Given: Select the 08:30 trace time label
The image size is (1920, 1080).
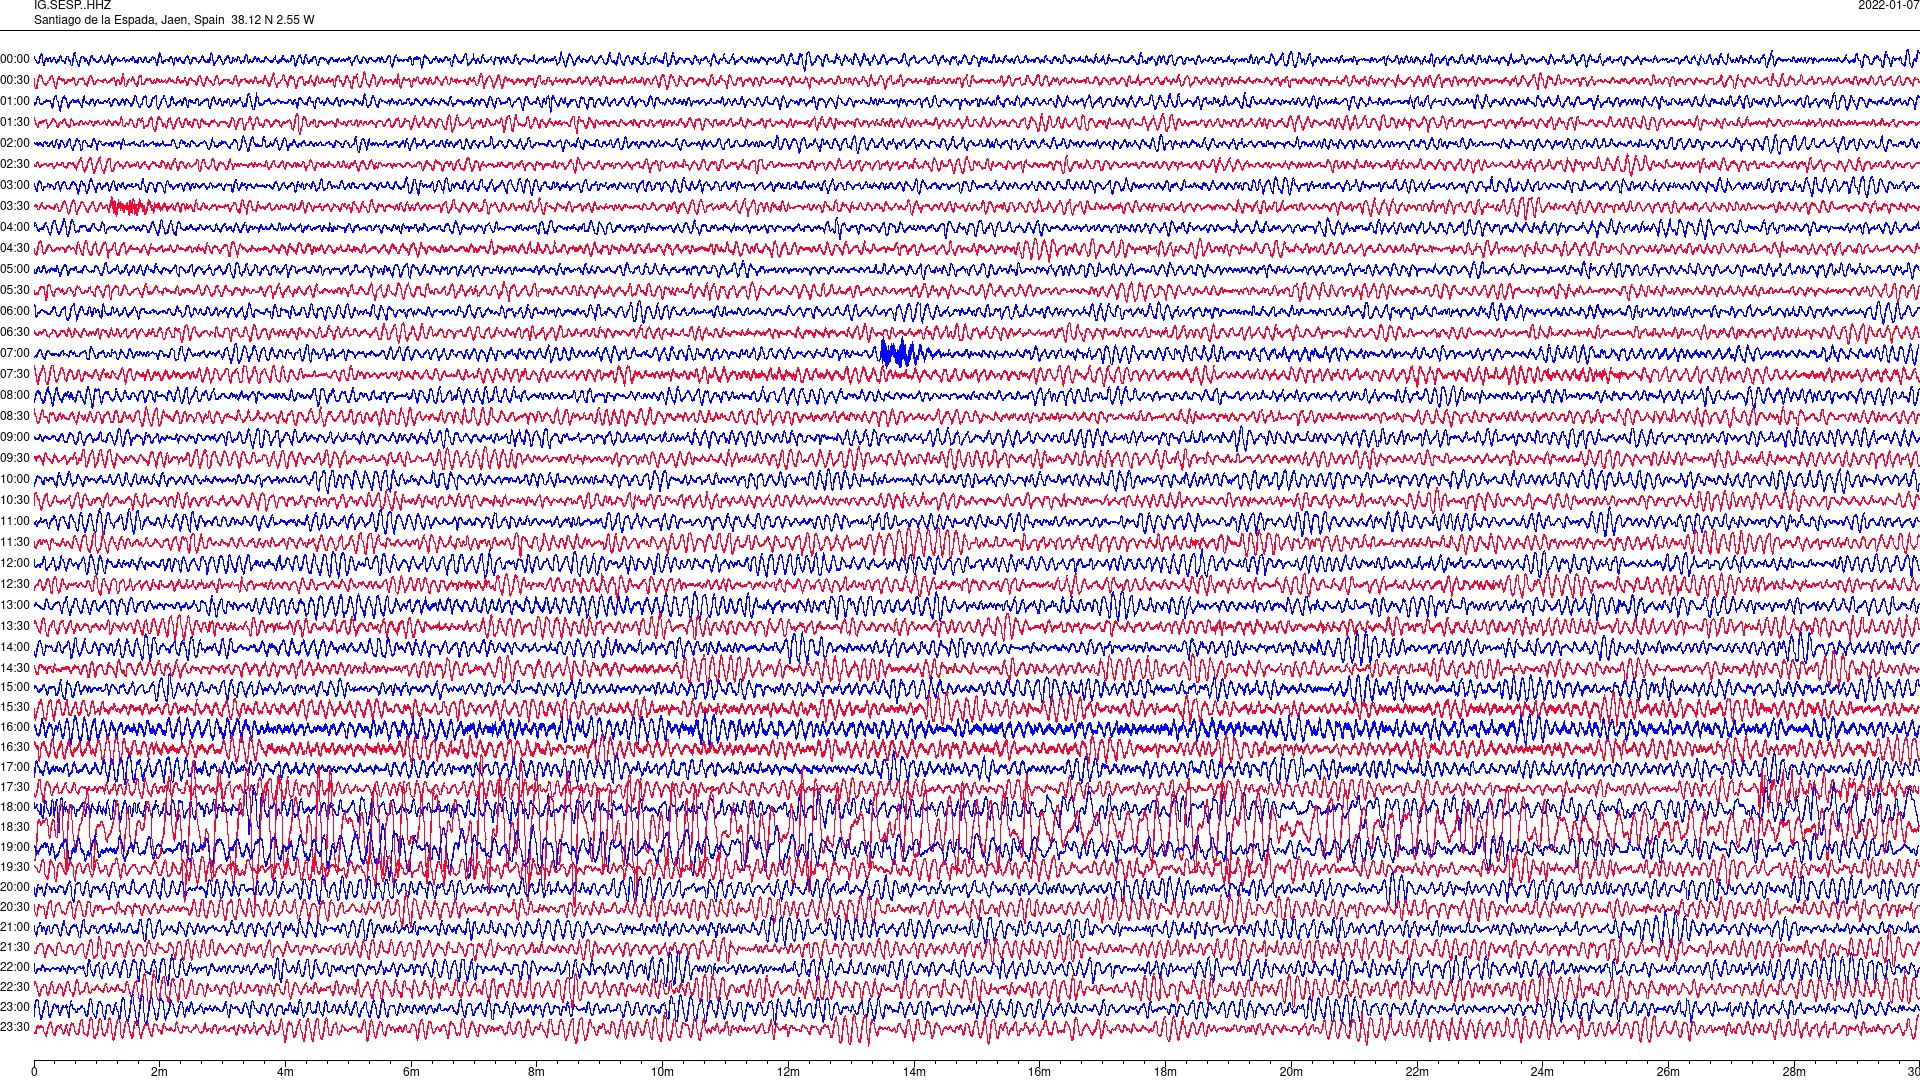Looking at the screenshot, I should click(15, 416).
